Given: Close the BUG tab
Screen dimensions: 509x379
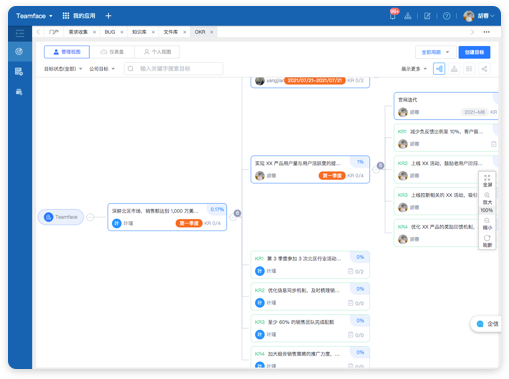Looking at the screenshot, I should pos(122,32).
